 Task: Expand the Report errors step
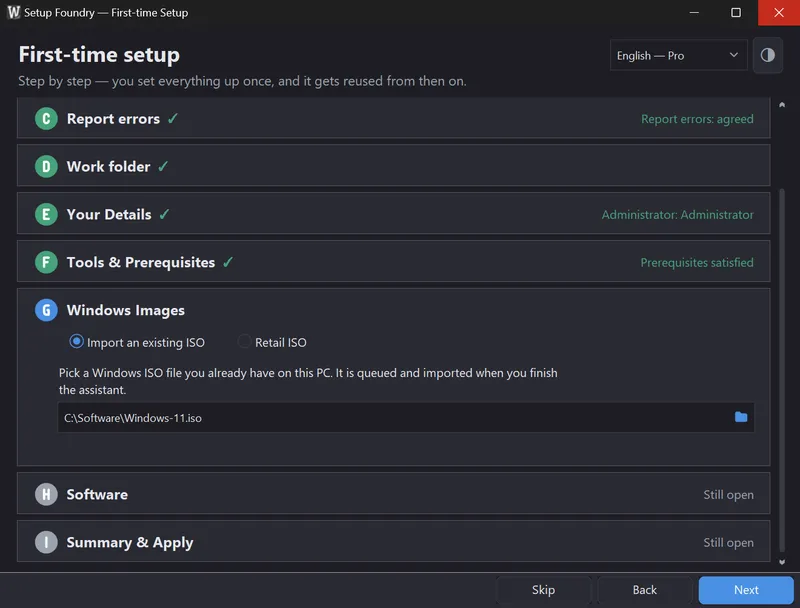click(393, 118)
